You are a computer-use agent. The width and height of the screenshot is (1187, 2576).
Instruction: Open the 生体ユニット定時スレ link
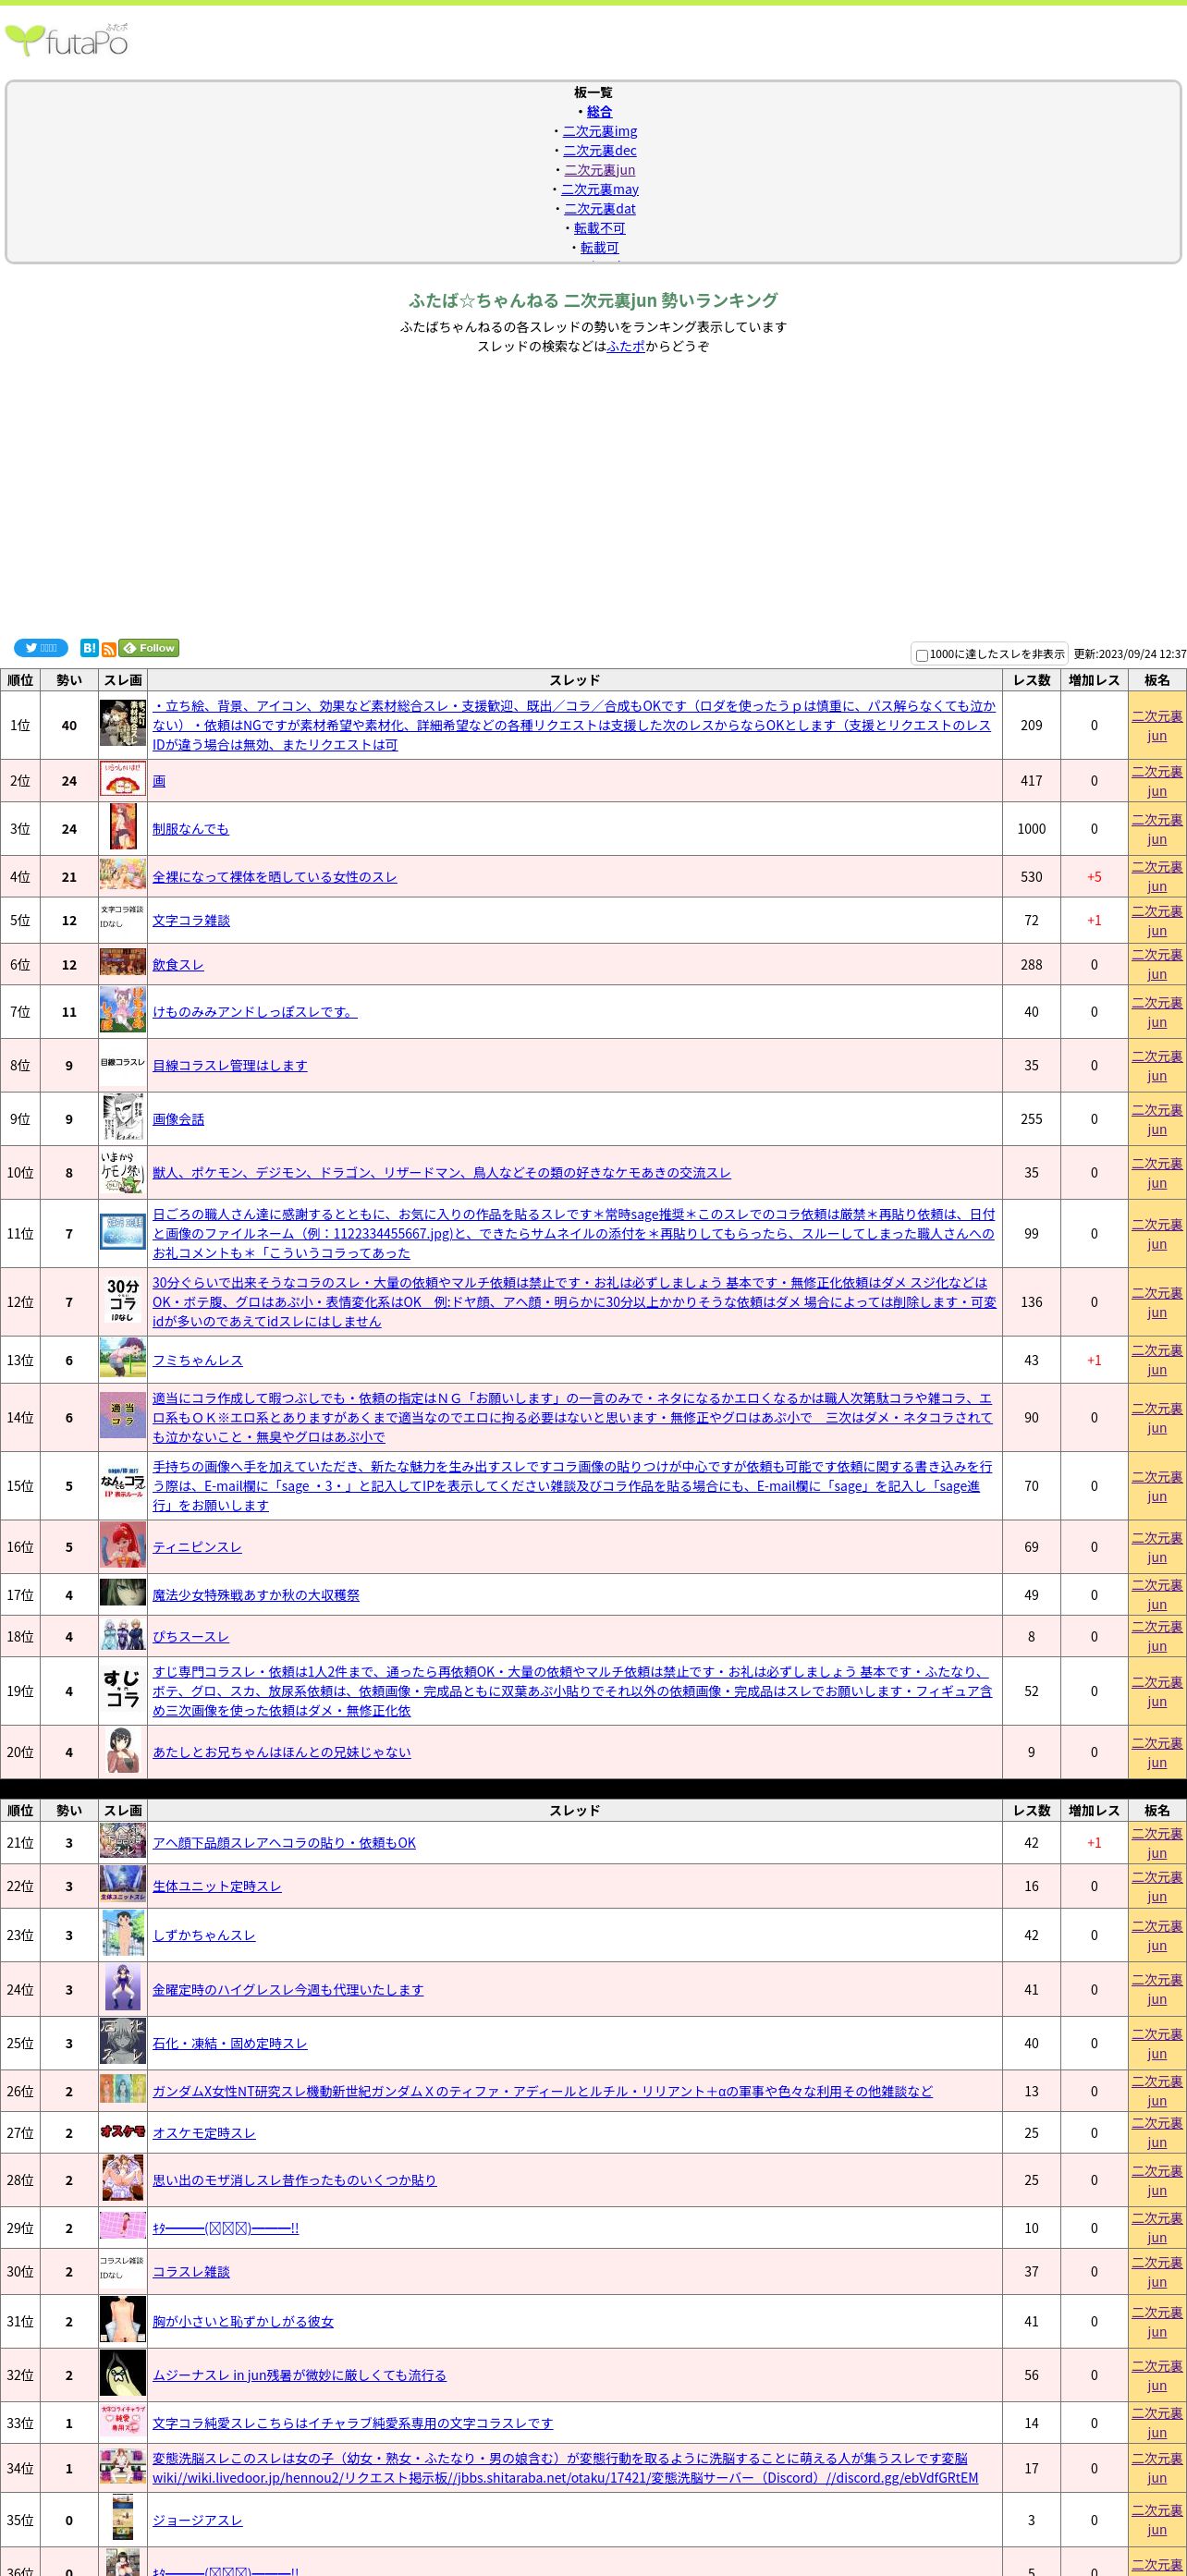point(217,1886)
